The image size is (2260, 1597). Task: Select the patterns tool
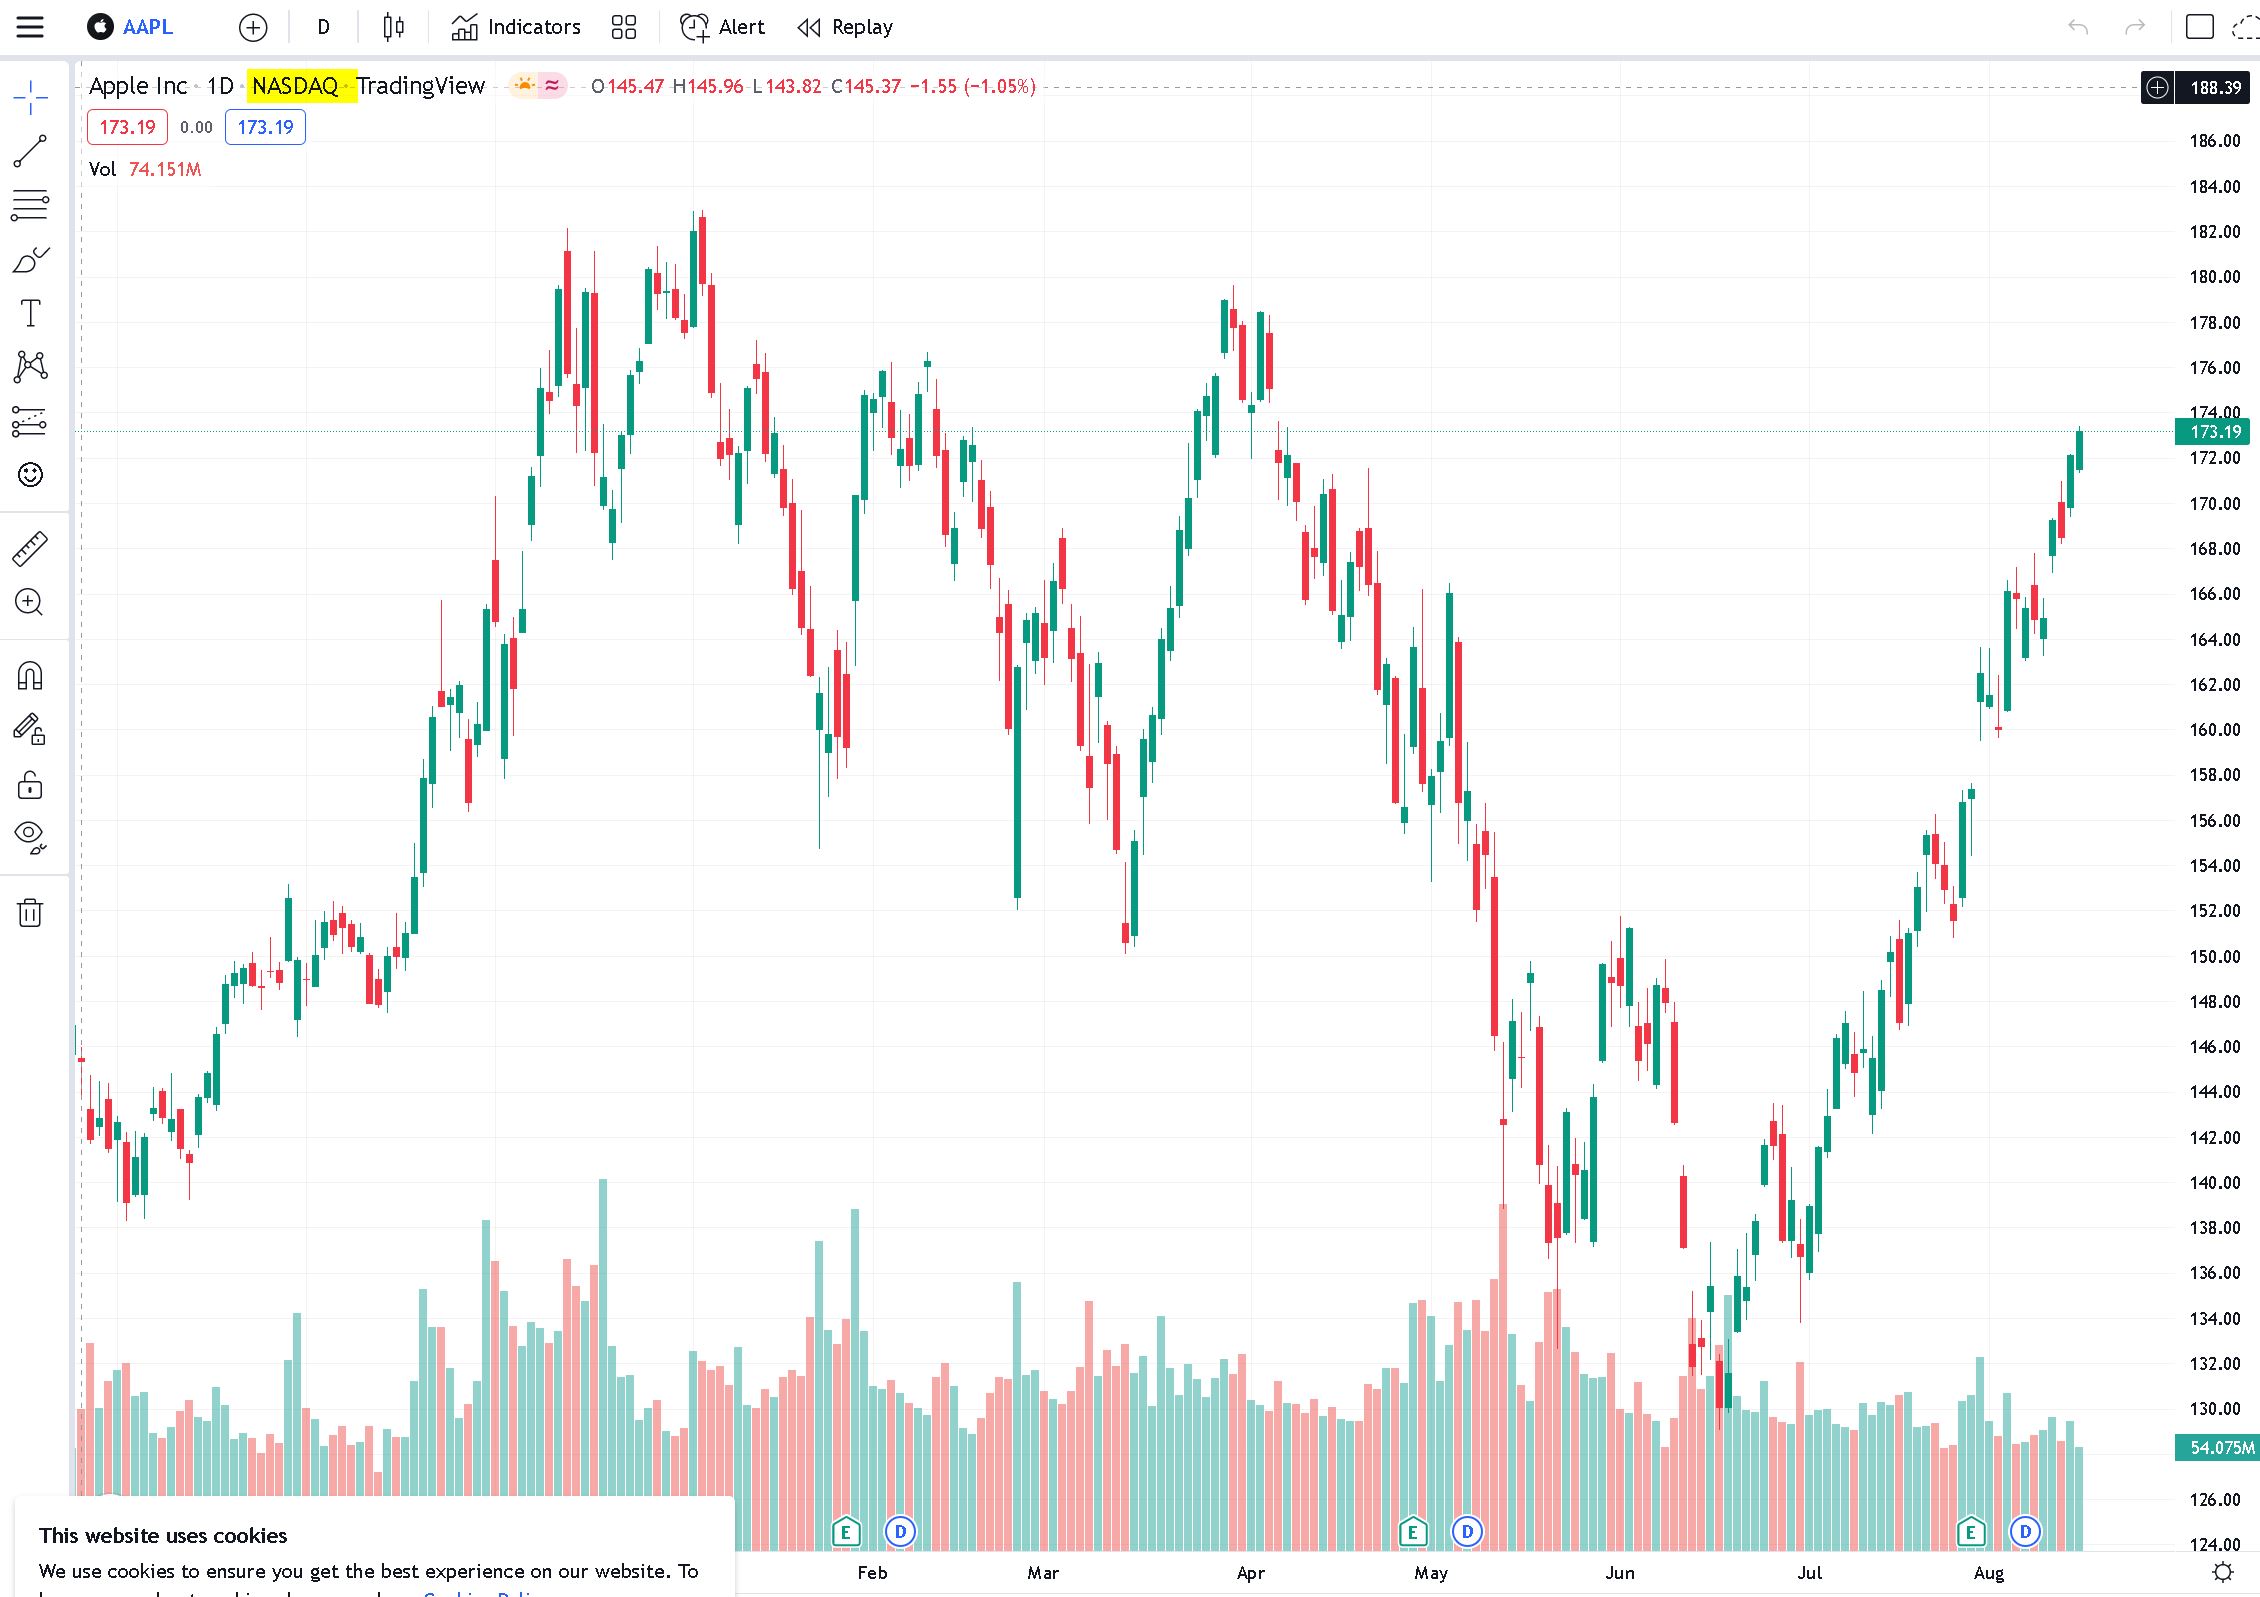point(30,366)
